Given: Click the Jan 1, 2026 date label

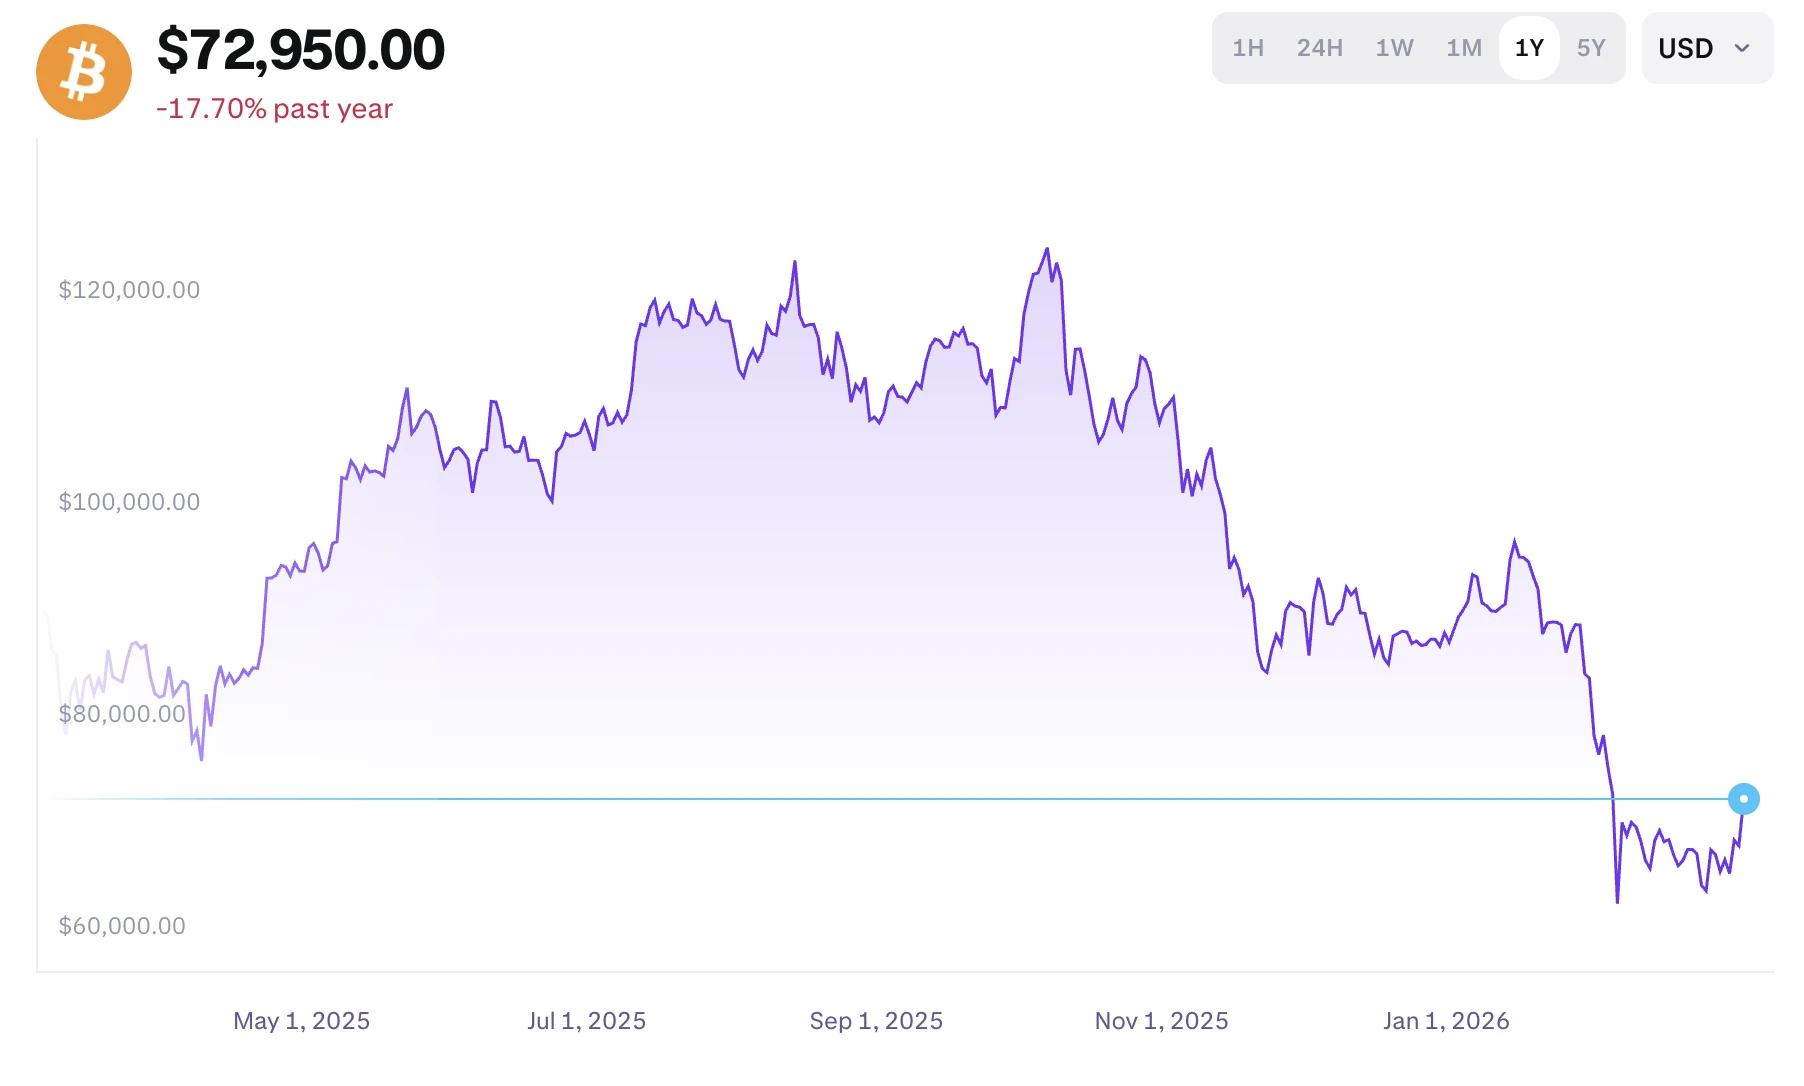Looking at the screenshot, I should [1446, 1021].
